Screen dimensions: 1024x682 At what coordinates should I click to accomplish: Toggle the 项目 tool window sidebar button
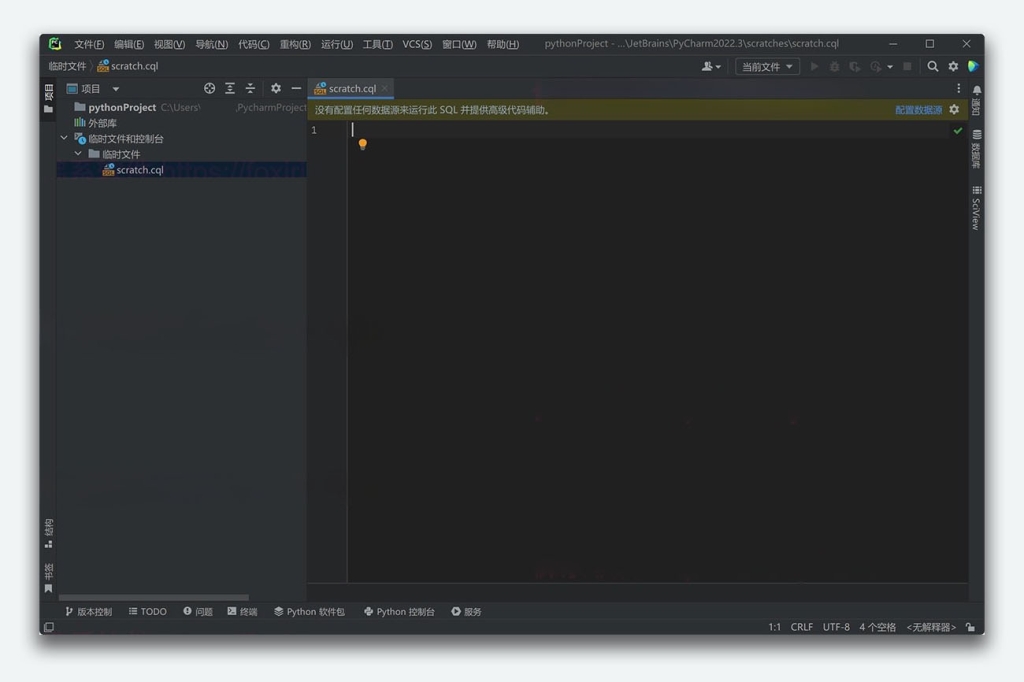coord(48,98)
